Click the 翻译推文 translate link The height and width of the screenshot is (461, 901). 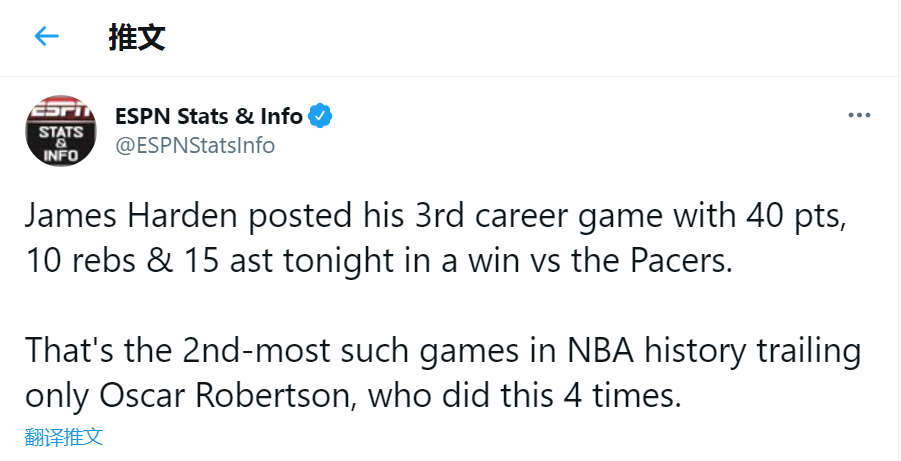tap(64, 437)
